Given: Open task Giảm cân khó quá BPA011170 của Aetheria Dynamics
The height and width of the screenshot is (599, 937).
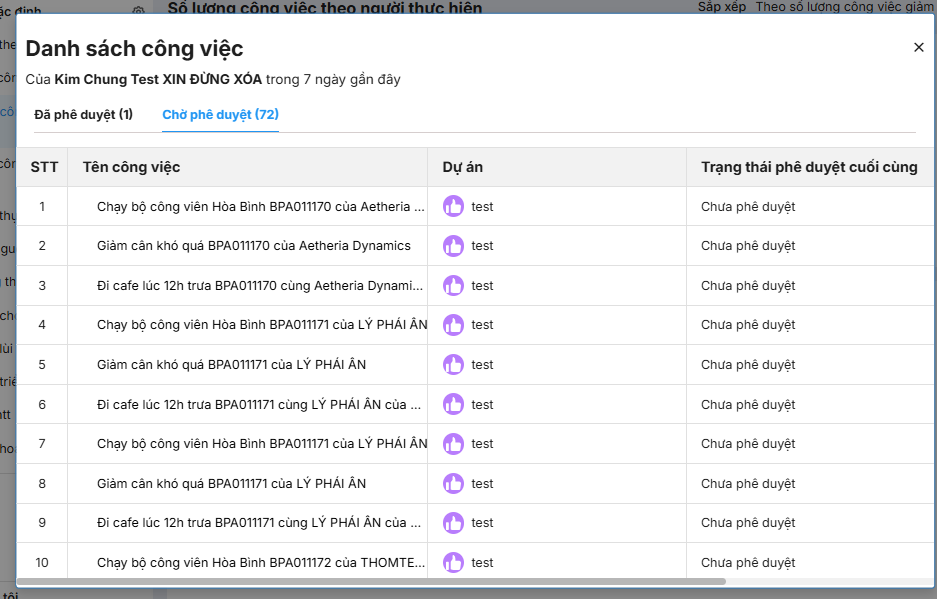Looking at the screenshot, I should (x=254, y=246).
